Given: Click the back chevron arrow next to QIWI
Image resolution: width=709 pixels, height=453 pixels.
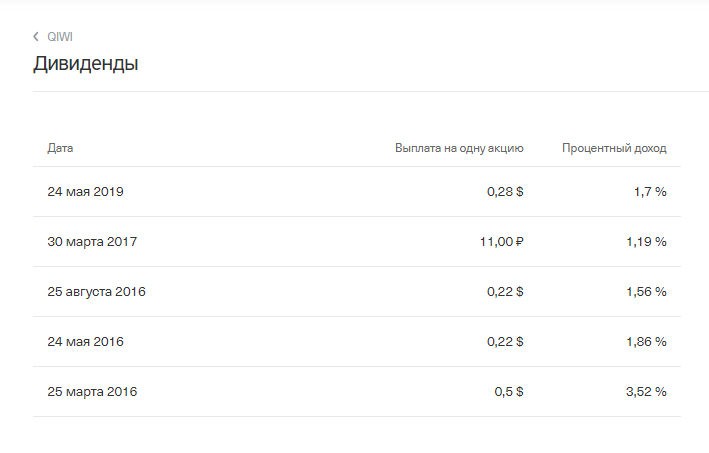Looking at the screenshot, I should point(36,37).
